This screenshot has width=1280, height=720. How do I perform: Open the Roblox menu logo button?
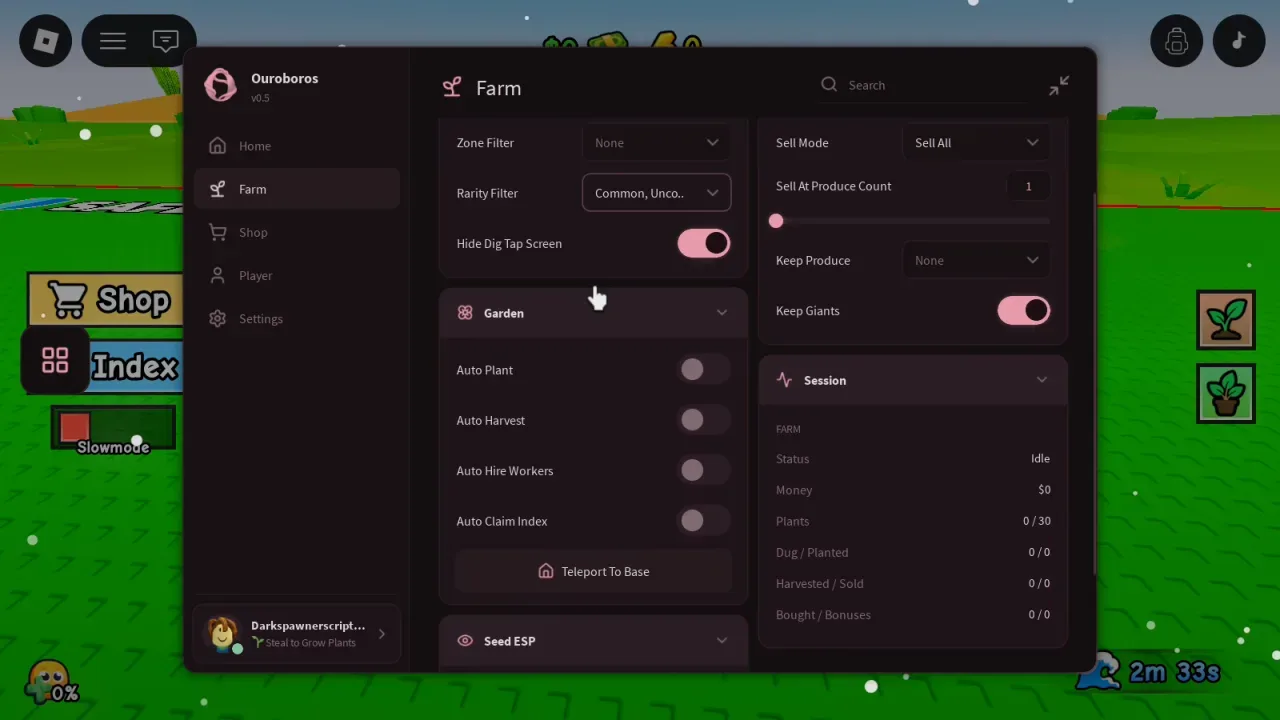tap(46, 41)
